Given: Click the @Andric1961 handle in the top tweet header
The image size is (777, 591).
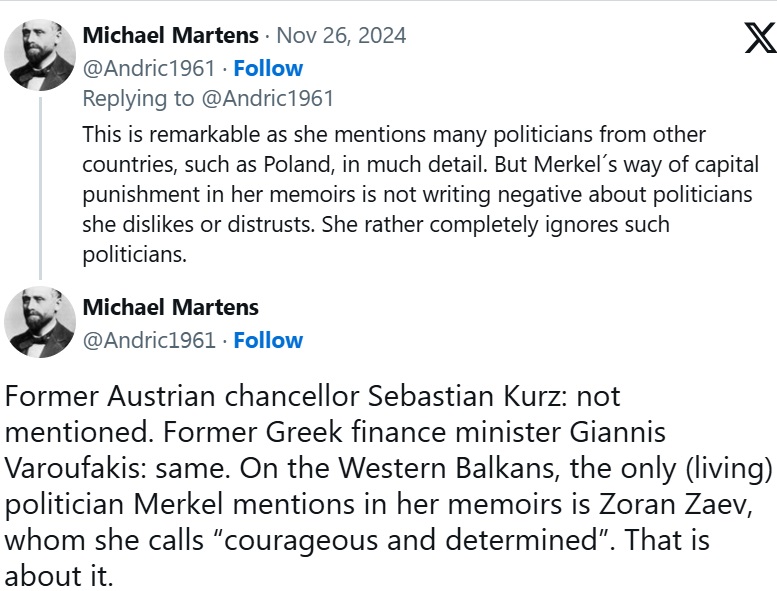Looking at the screenshot, I should coord(149,68).
